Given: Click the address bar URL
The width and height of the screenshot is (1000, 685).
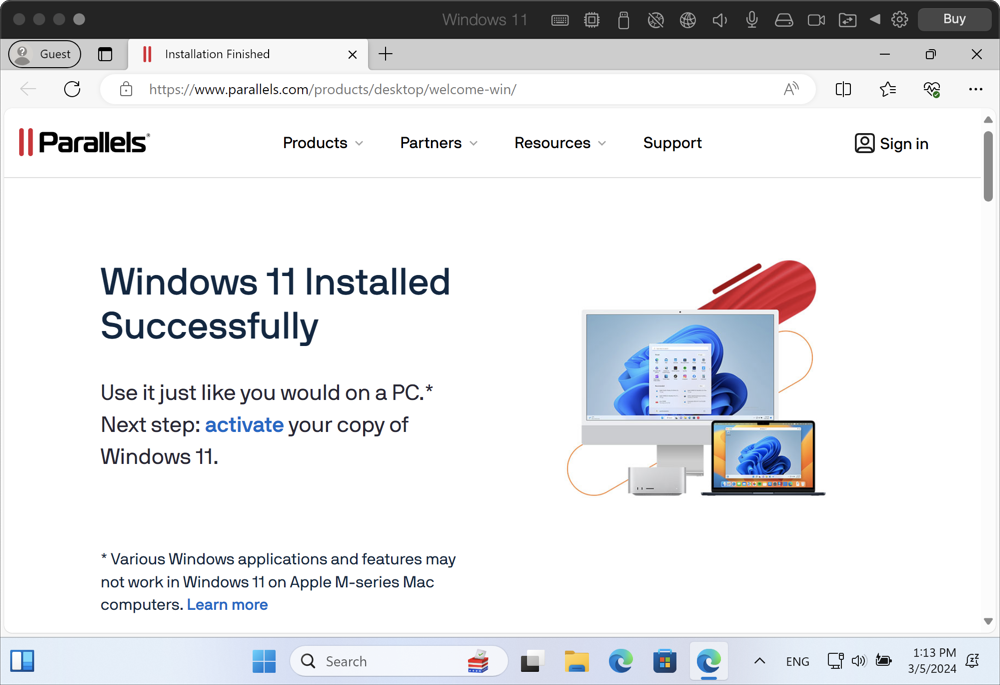Looking at the screenshot, I should click(x=332, y=89).
